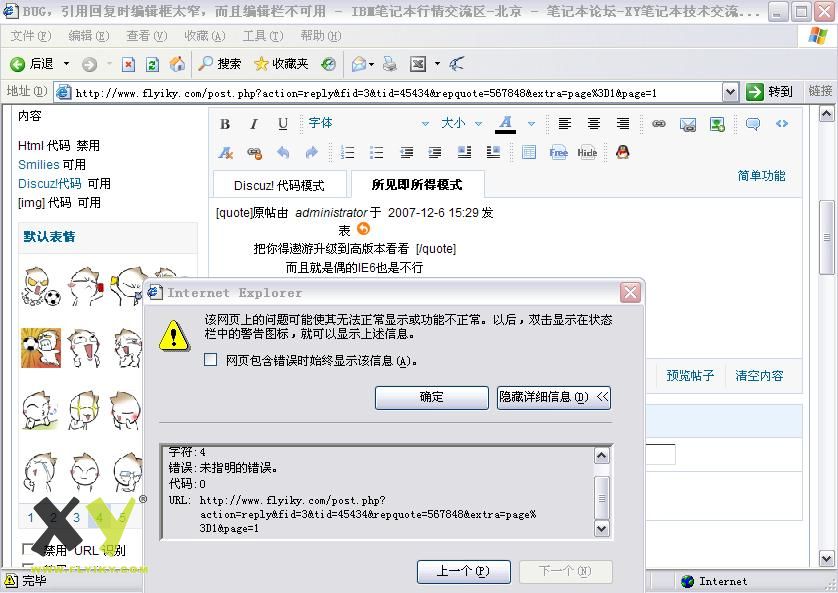Insert the Hide tag in the editor
Screen dimensions: 838x593
coord(587,153)
